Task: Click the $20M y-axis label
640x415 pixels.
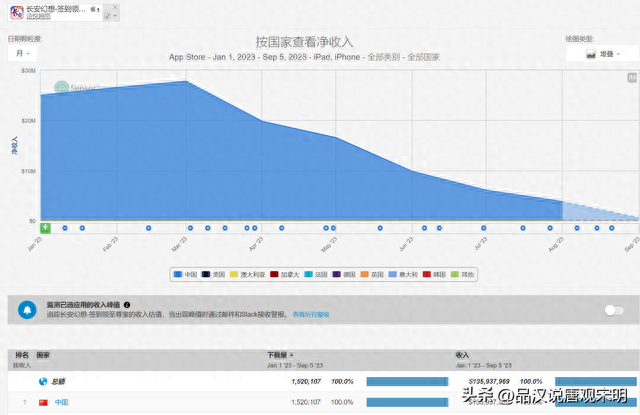Action: coord(29,121)
